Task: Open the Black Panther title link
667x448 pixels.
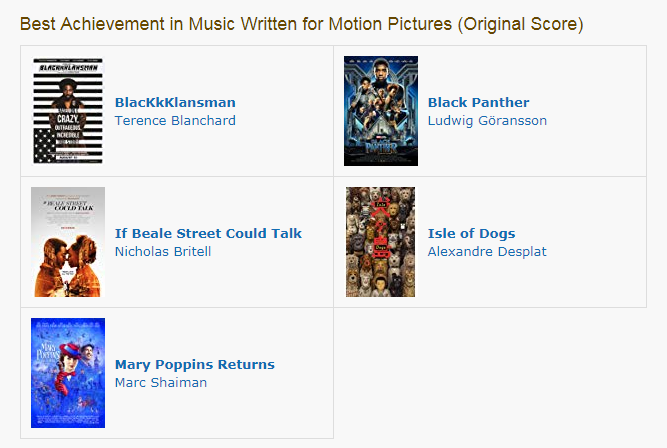Action: pos(479,103)
